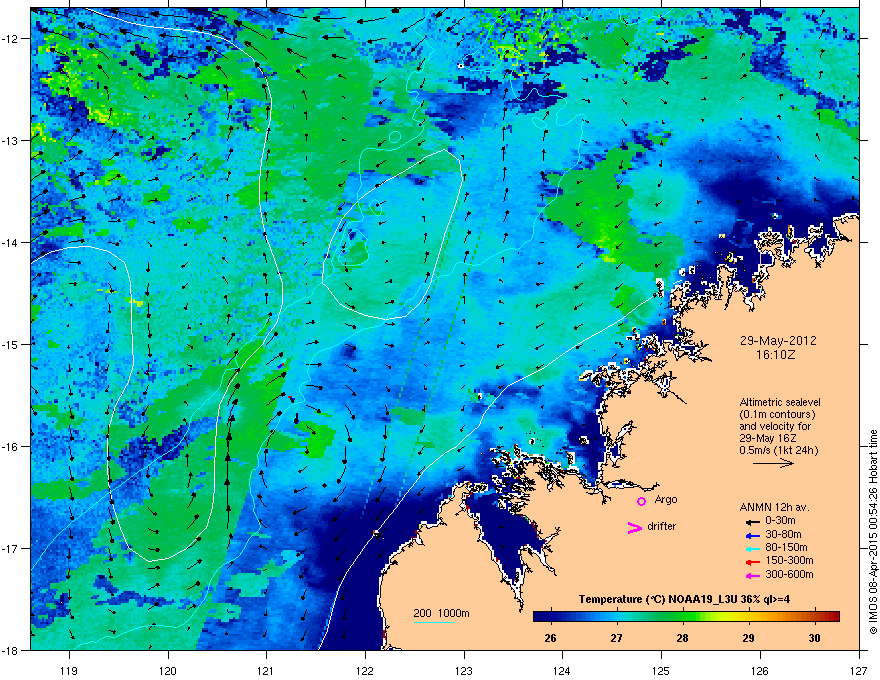
Task: Click the '120' longitude axis label
Action: (168, 670)
